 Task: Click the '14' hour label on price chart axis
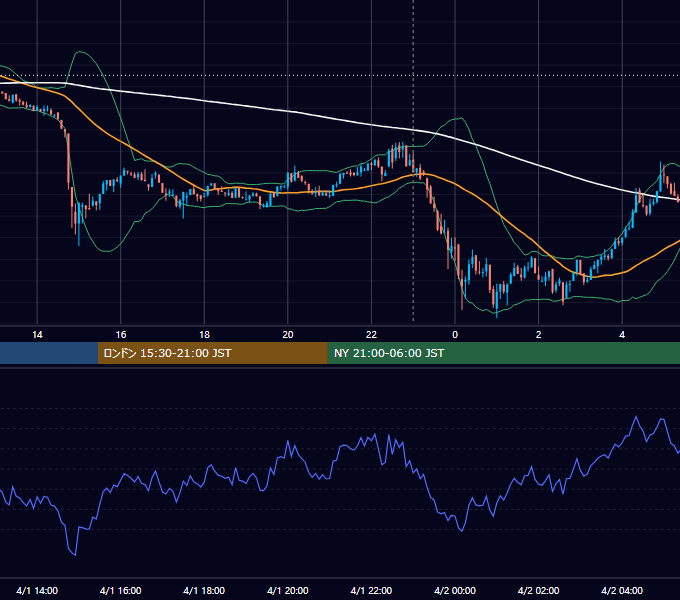[37, 335]
